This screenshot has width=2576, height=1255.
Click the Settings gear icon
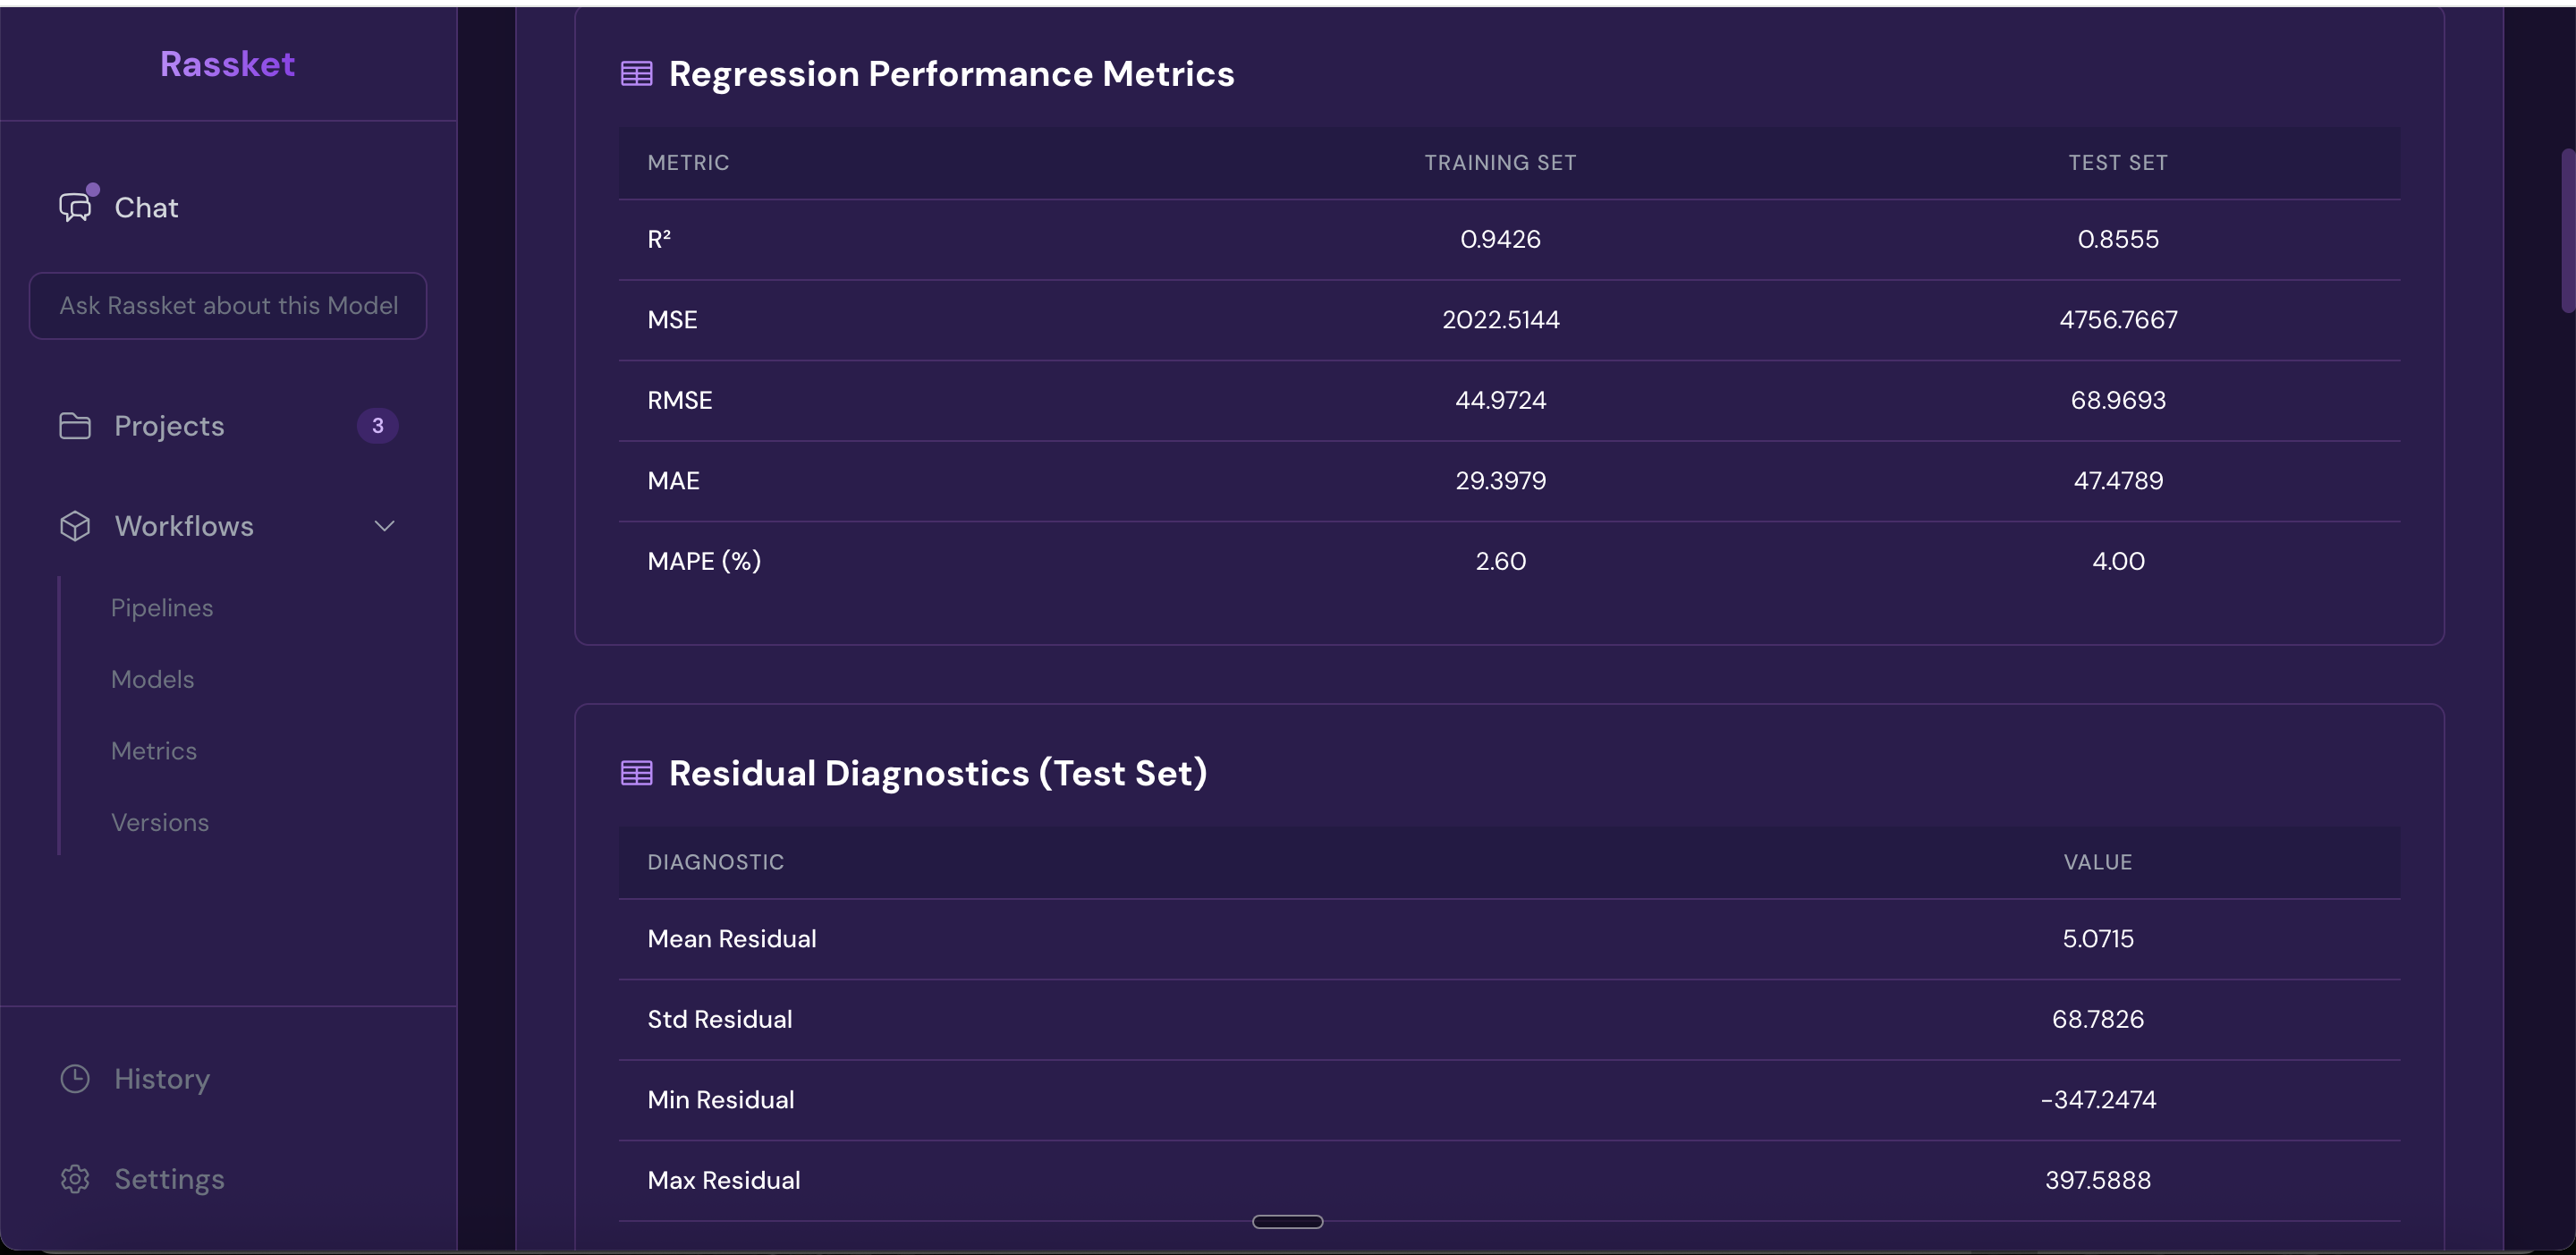pyautogui.click(x=75, y=1178)
